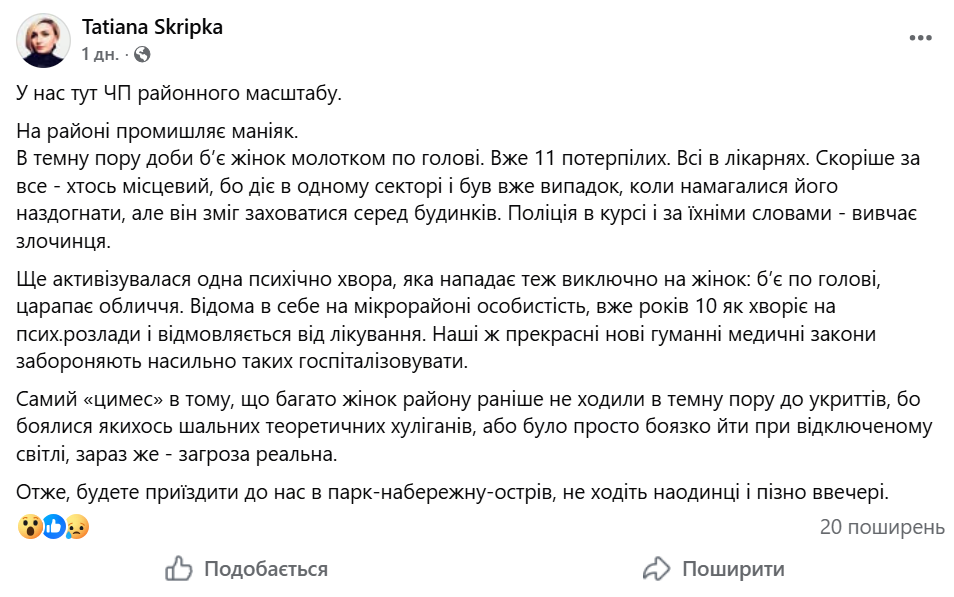Image resolution: width=954 pixels, height=597 pixels.
Task: View the "20 поширень" shares list
Action: tap(882, 526)
